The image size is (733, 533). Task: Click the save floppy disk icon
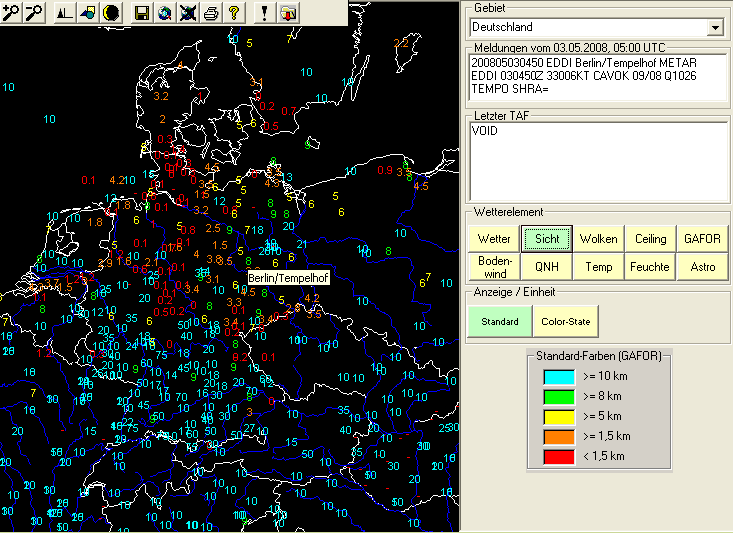coord(141,12)
